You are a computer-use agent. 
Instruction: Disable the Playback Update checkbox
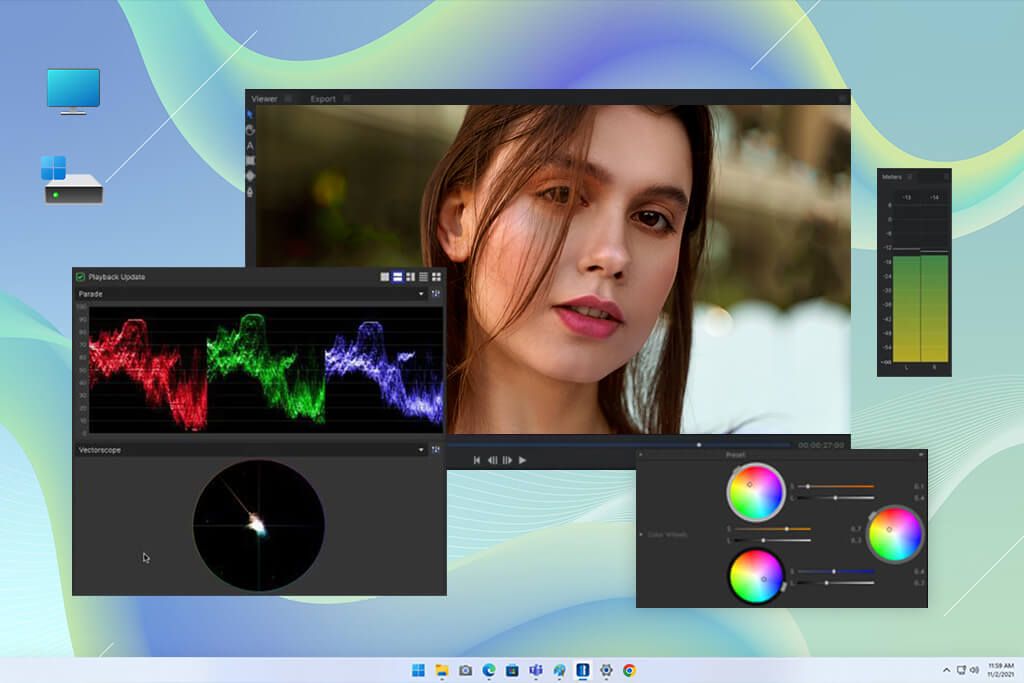coord(81,276)
